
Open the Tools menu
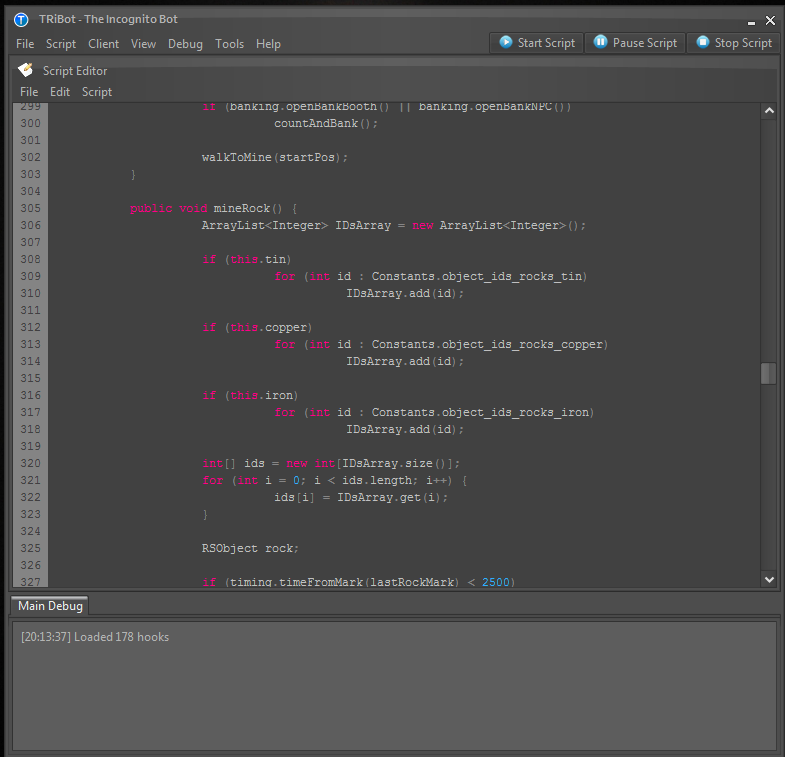tap(229, 44)
